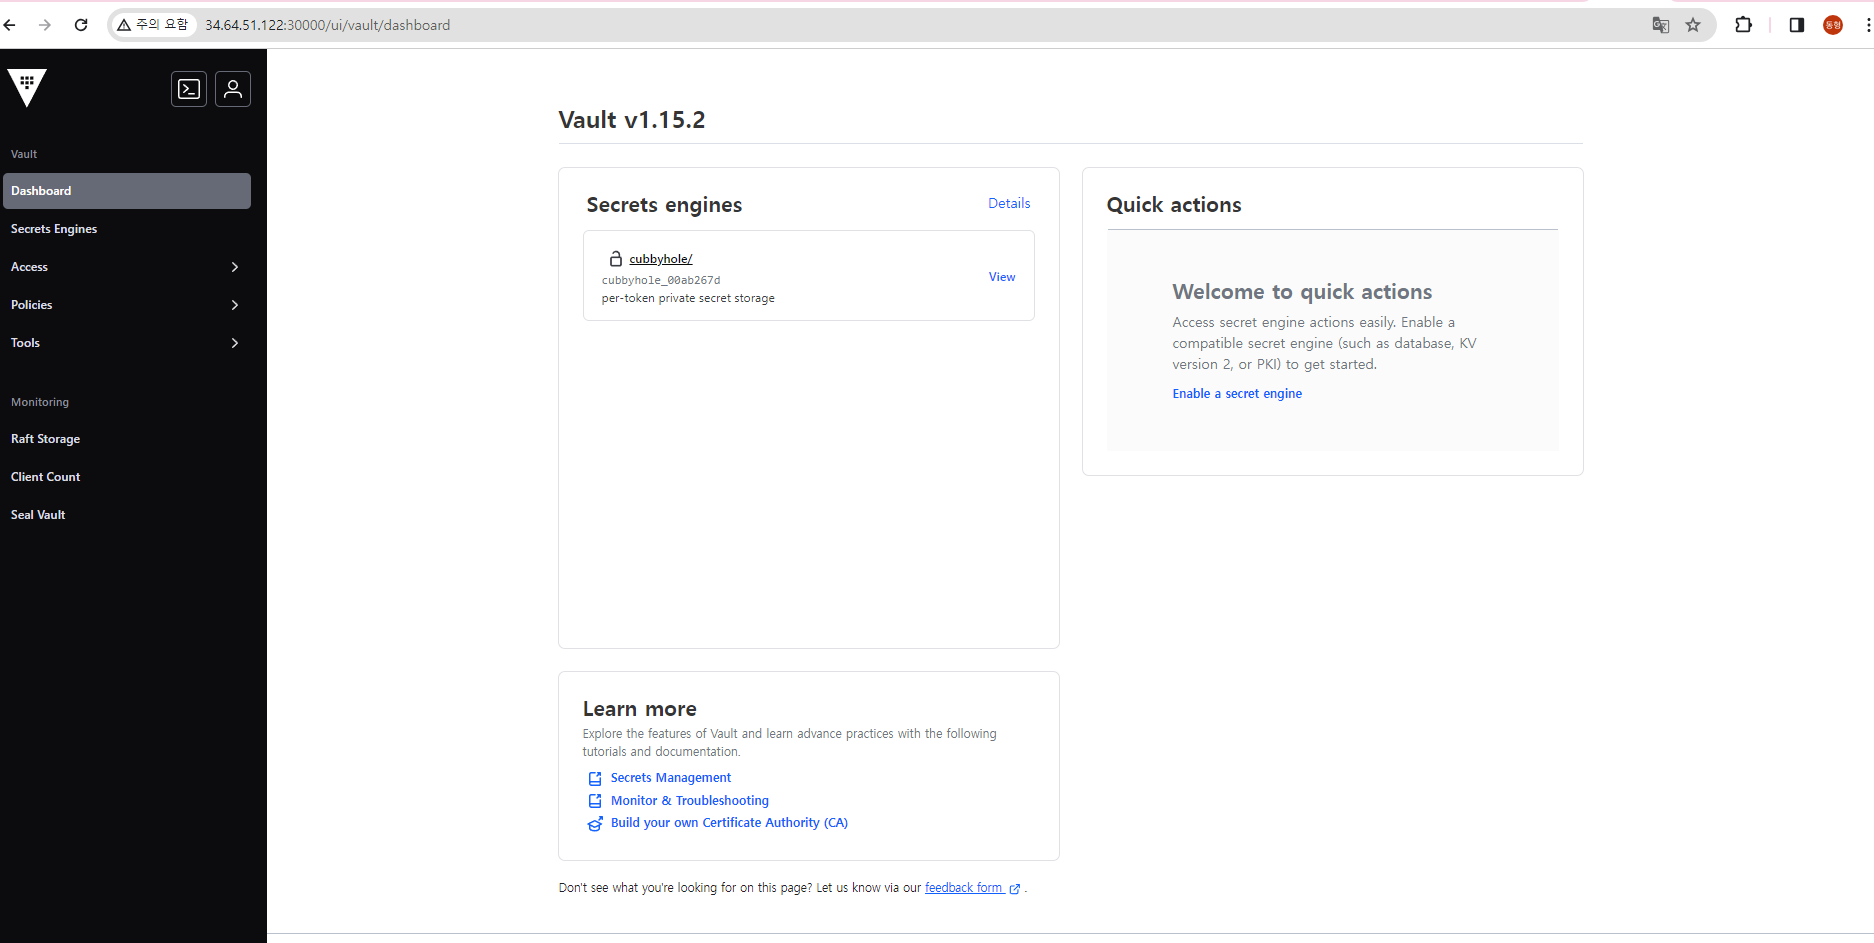Click Welcome to quick actions heading
The width and height of the screenshot is (1874, 943).
point(1302,292)
